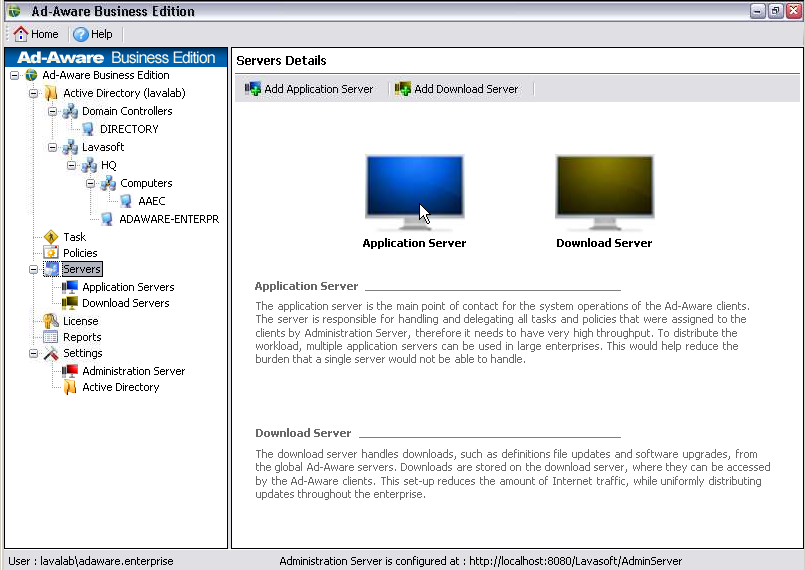Collapse the Lavasoft node
The height and width of the screenshot is (570, 805).
click(x=52, y=147)
